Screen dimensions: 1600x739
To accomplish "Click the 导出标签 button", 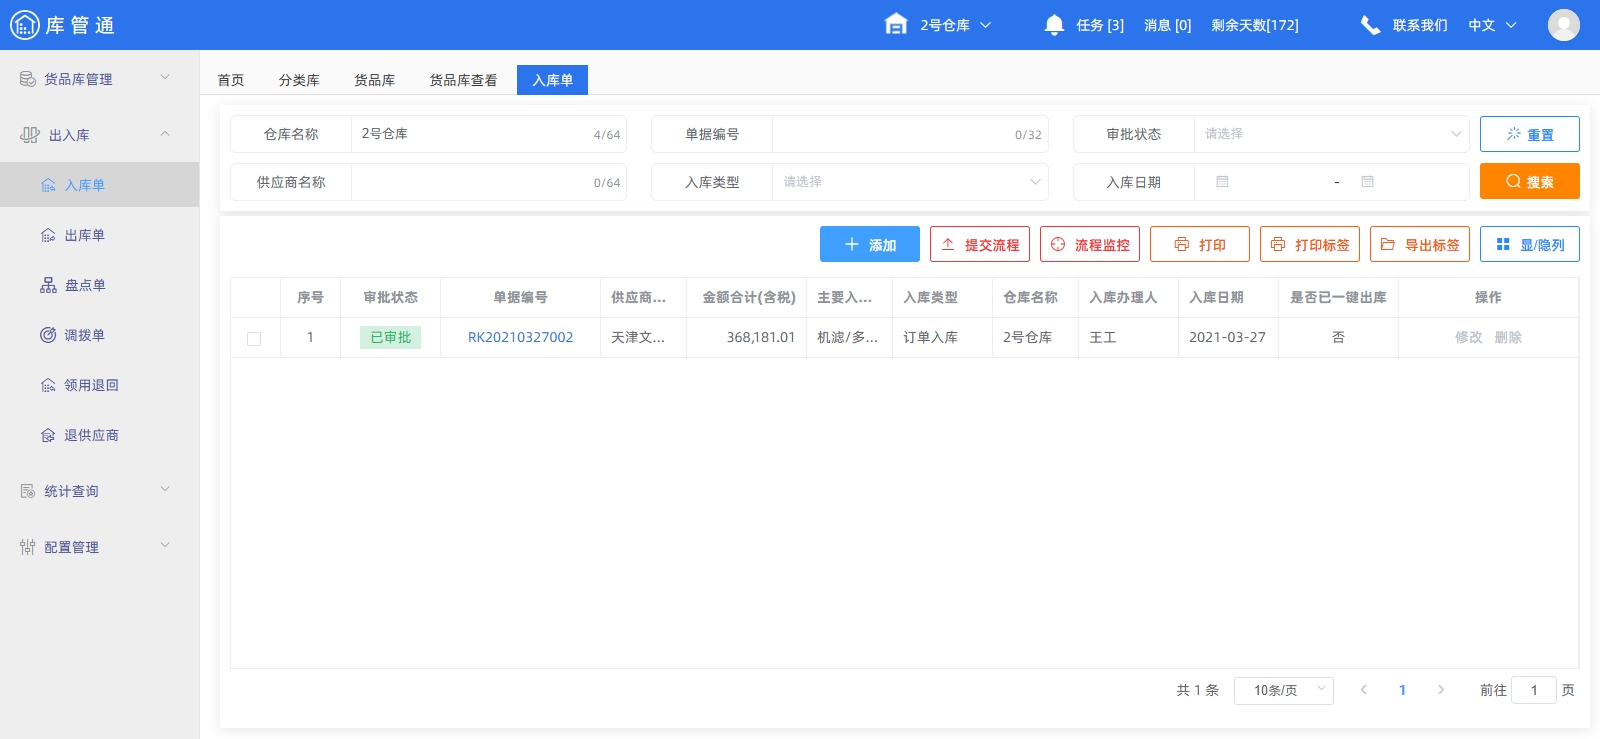I will 1420,244.
